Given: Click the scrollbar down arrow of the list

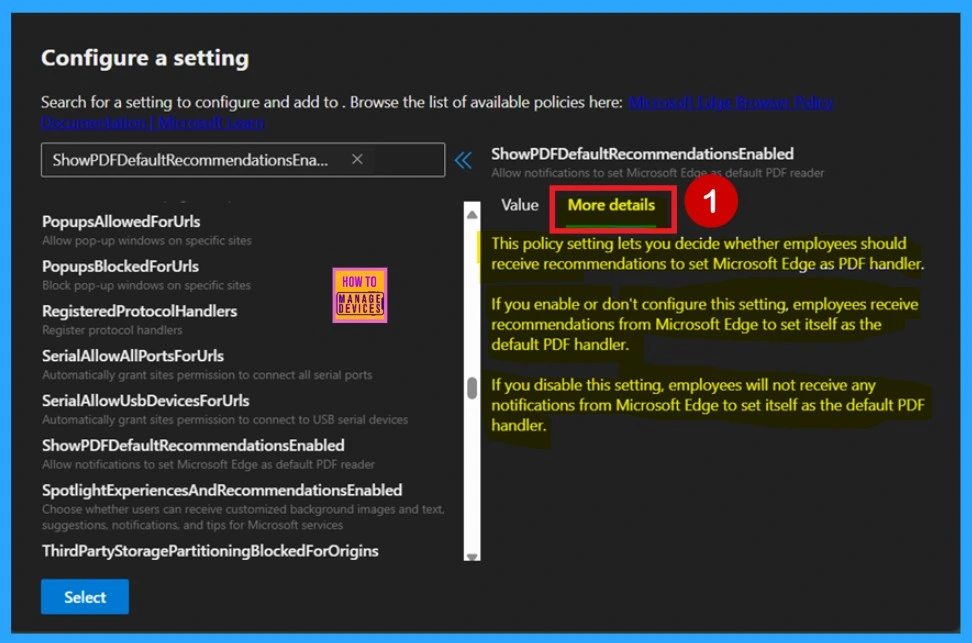Looking at the screenshot, I should (472, 556).
